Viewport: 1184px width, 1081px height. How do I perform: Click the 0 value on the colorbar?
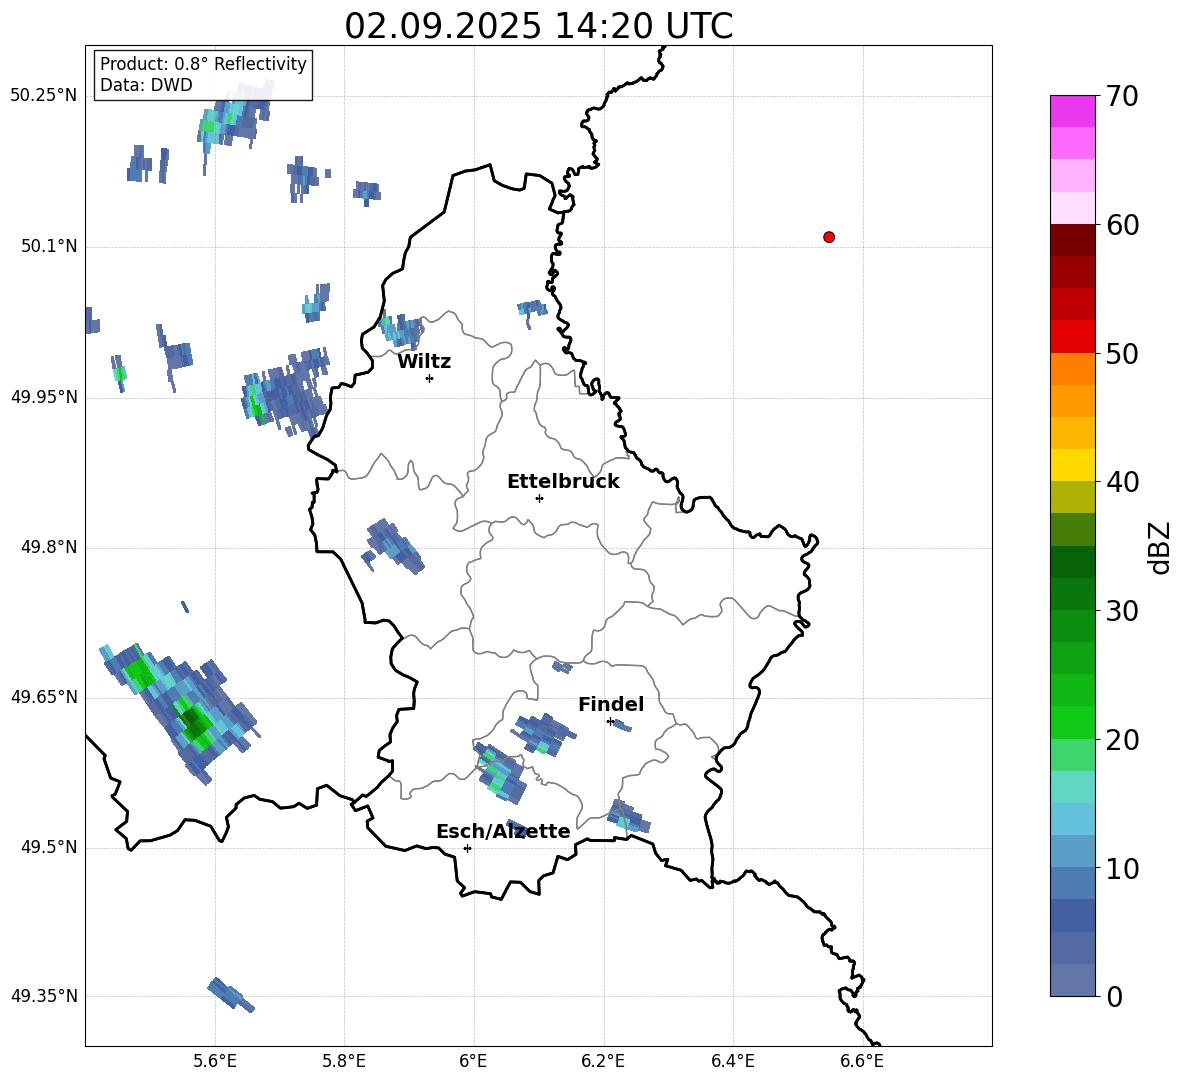click(x=1114, y=996)
